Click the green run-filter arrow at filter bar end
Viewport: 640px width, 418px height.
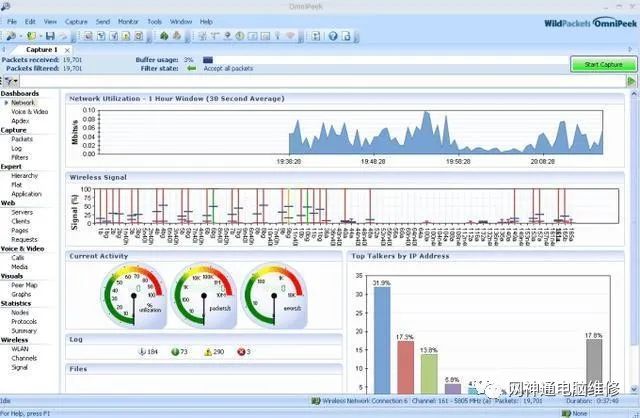point(631,81)
